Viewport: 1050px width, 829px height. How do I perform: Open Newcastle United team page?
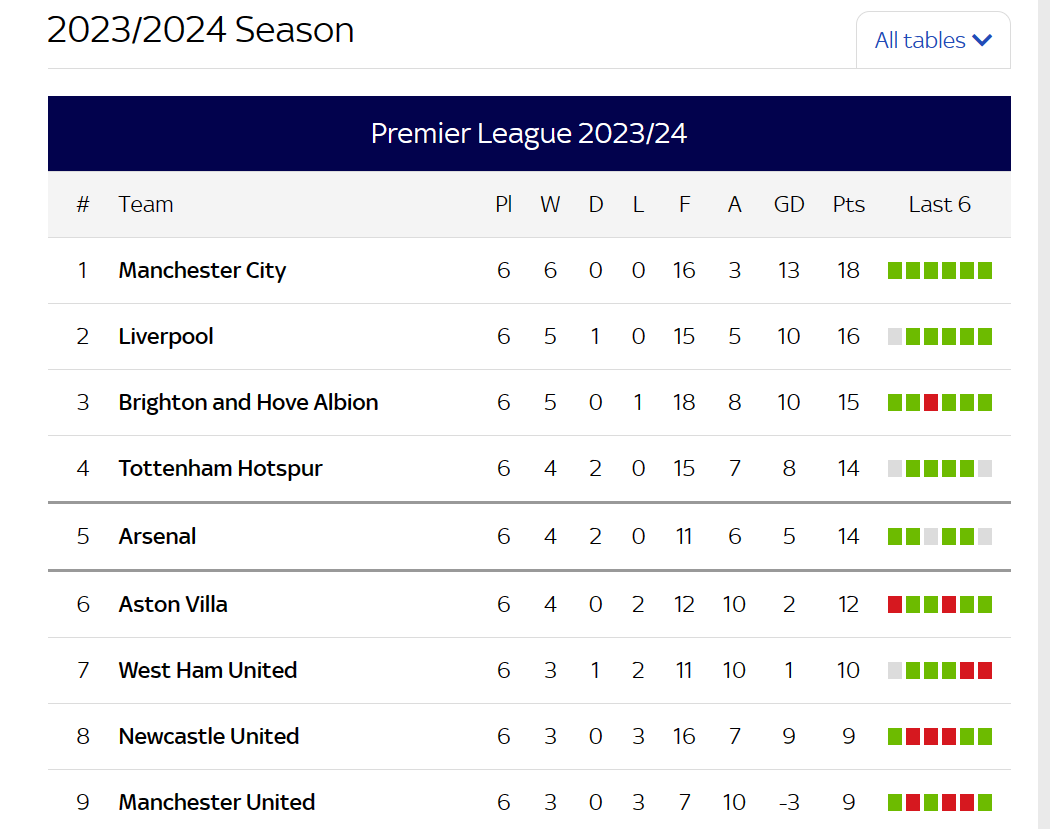click(209, 737)
